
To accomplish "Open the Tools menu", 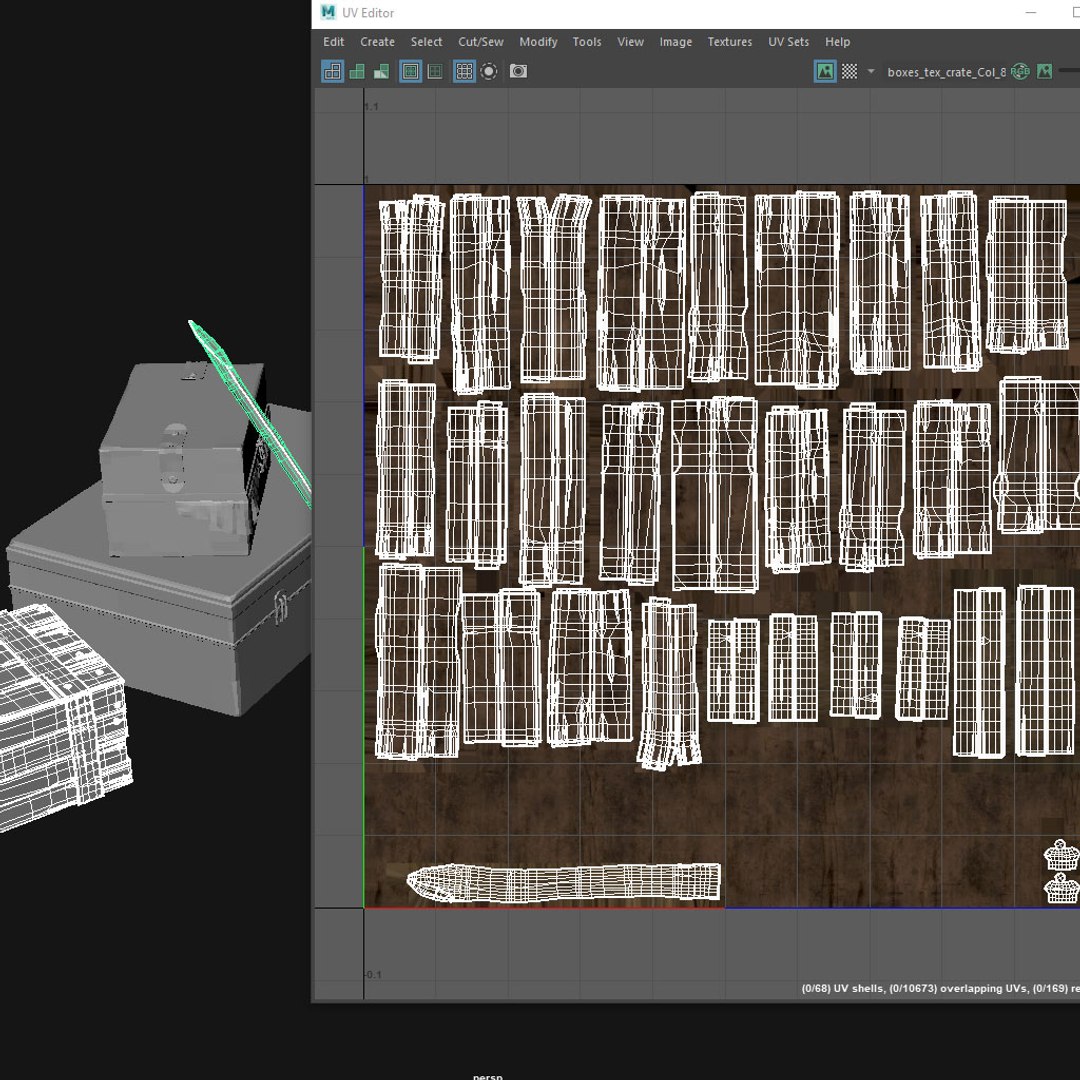I will pyautogui.click(x=587, y=41).
